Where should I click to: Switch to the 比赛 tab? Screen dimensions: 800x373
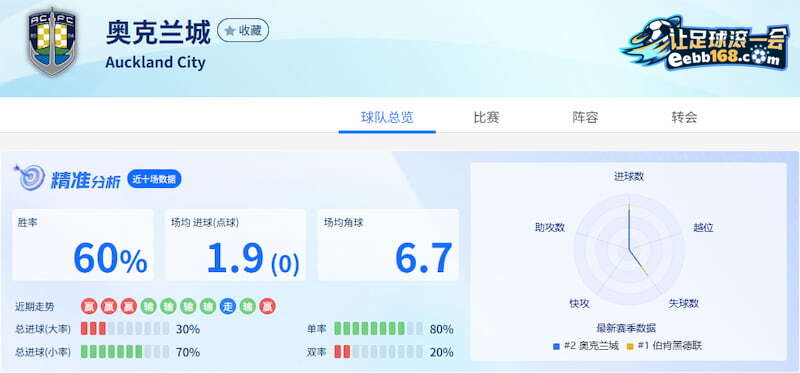(x=486, y=118)
